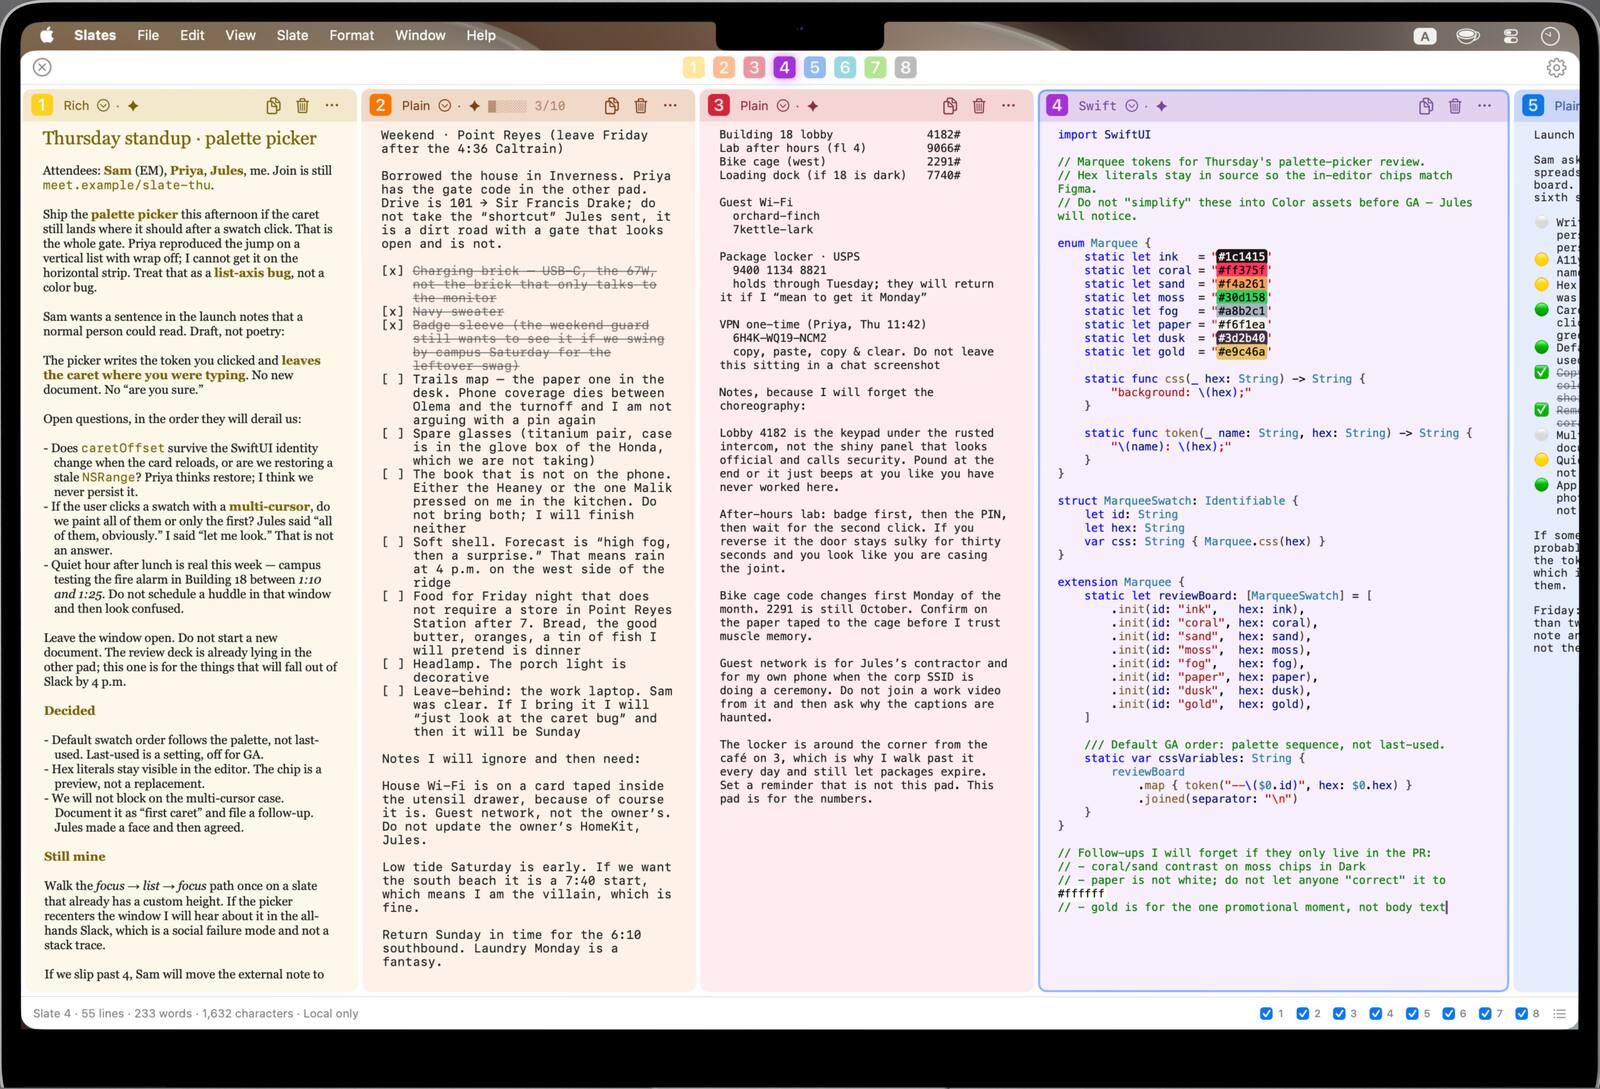
Task: Toggle slate 8 visibility checkbox in status bar
Action: pos(1522,1013)
